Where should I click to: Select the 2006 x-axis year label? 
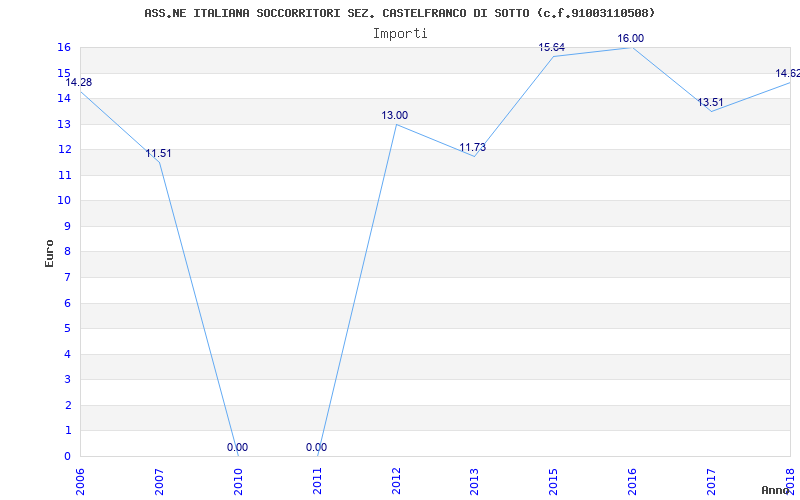(80, 482)
